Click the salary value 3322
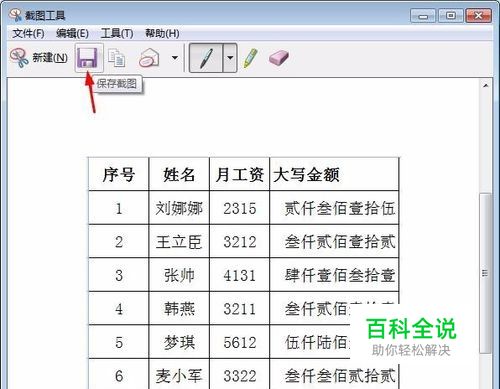 pos(240,376)
